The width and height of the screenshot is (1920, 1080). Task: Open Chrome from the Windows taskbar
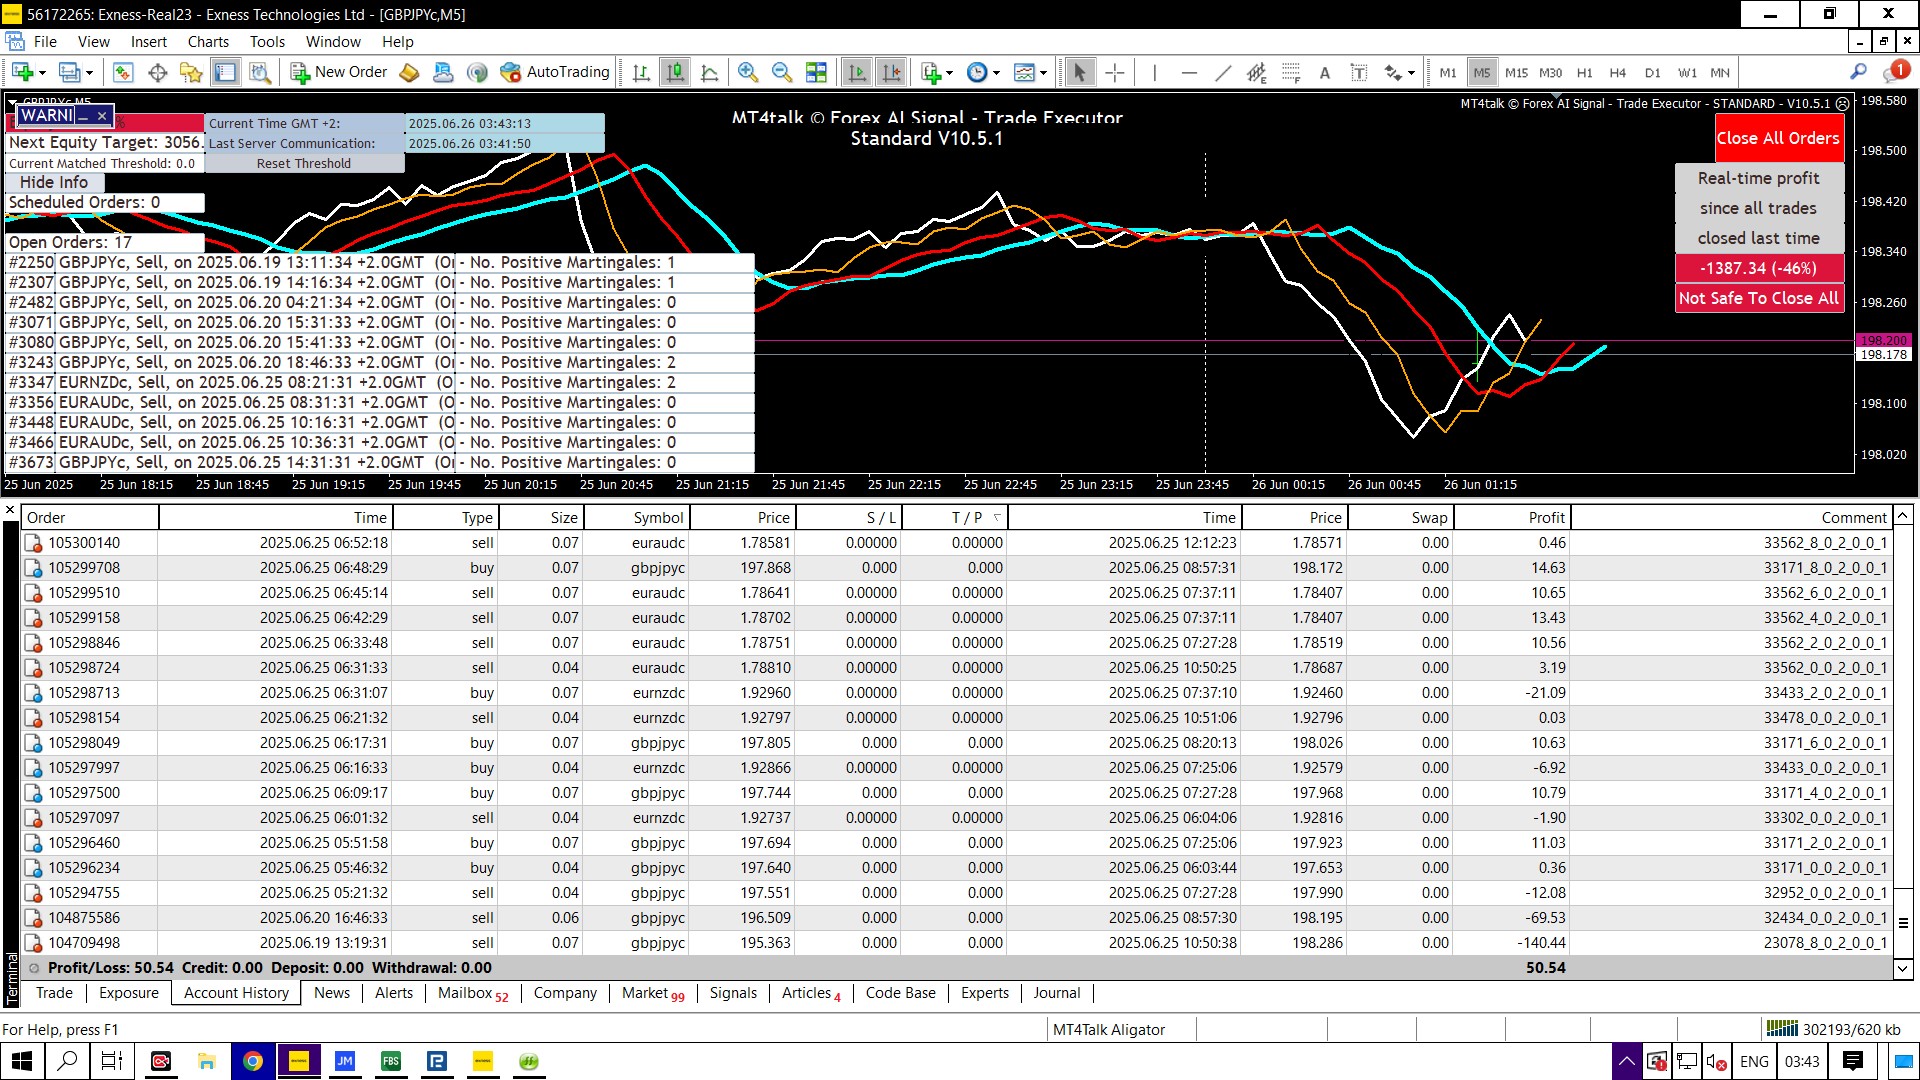tap(252, 1061)
